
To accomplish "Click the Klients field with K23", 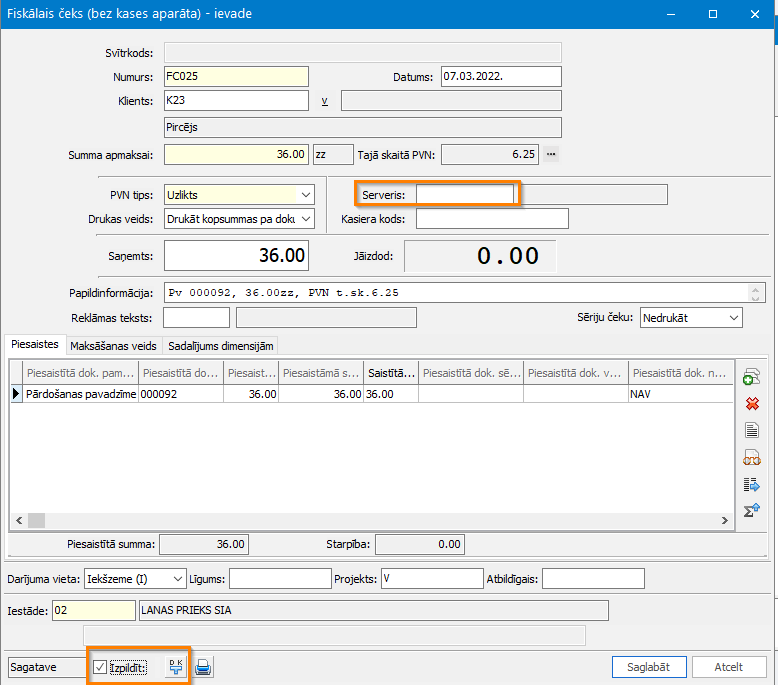I will pyautogui.click(x=236, y=100).
